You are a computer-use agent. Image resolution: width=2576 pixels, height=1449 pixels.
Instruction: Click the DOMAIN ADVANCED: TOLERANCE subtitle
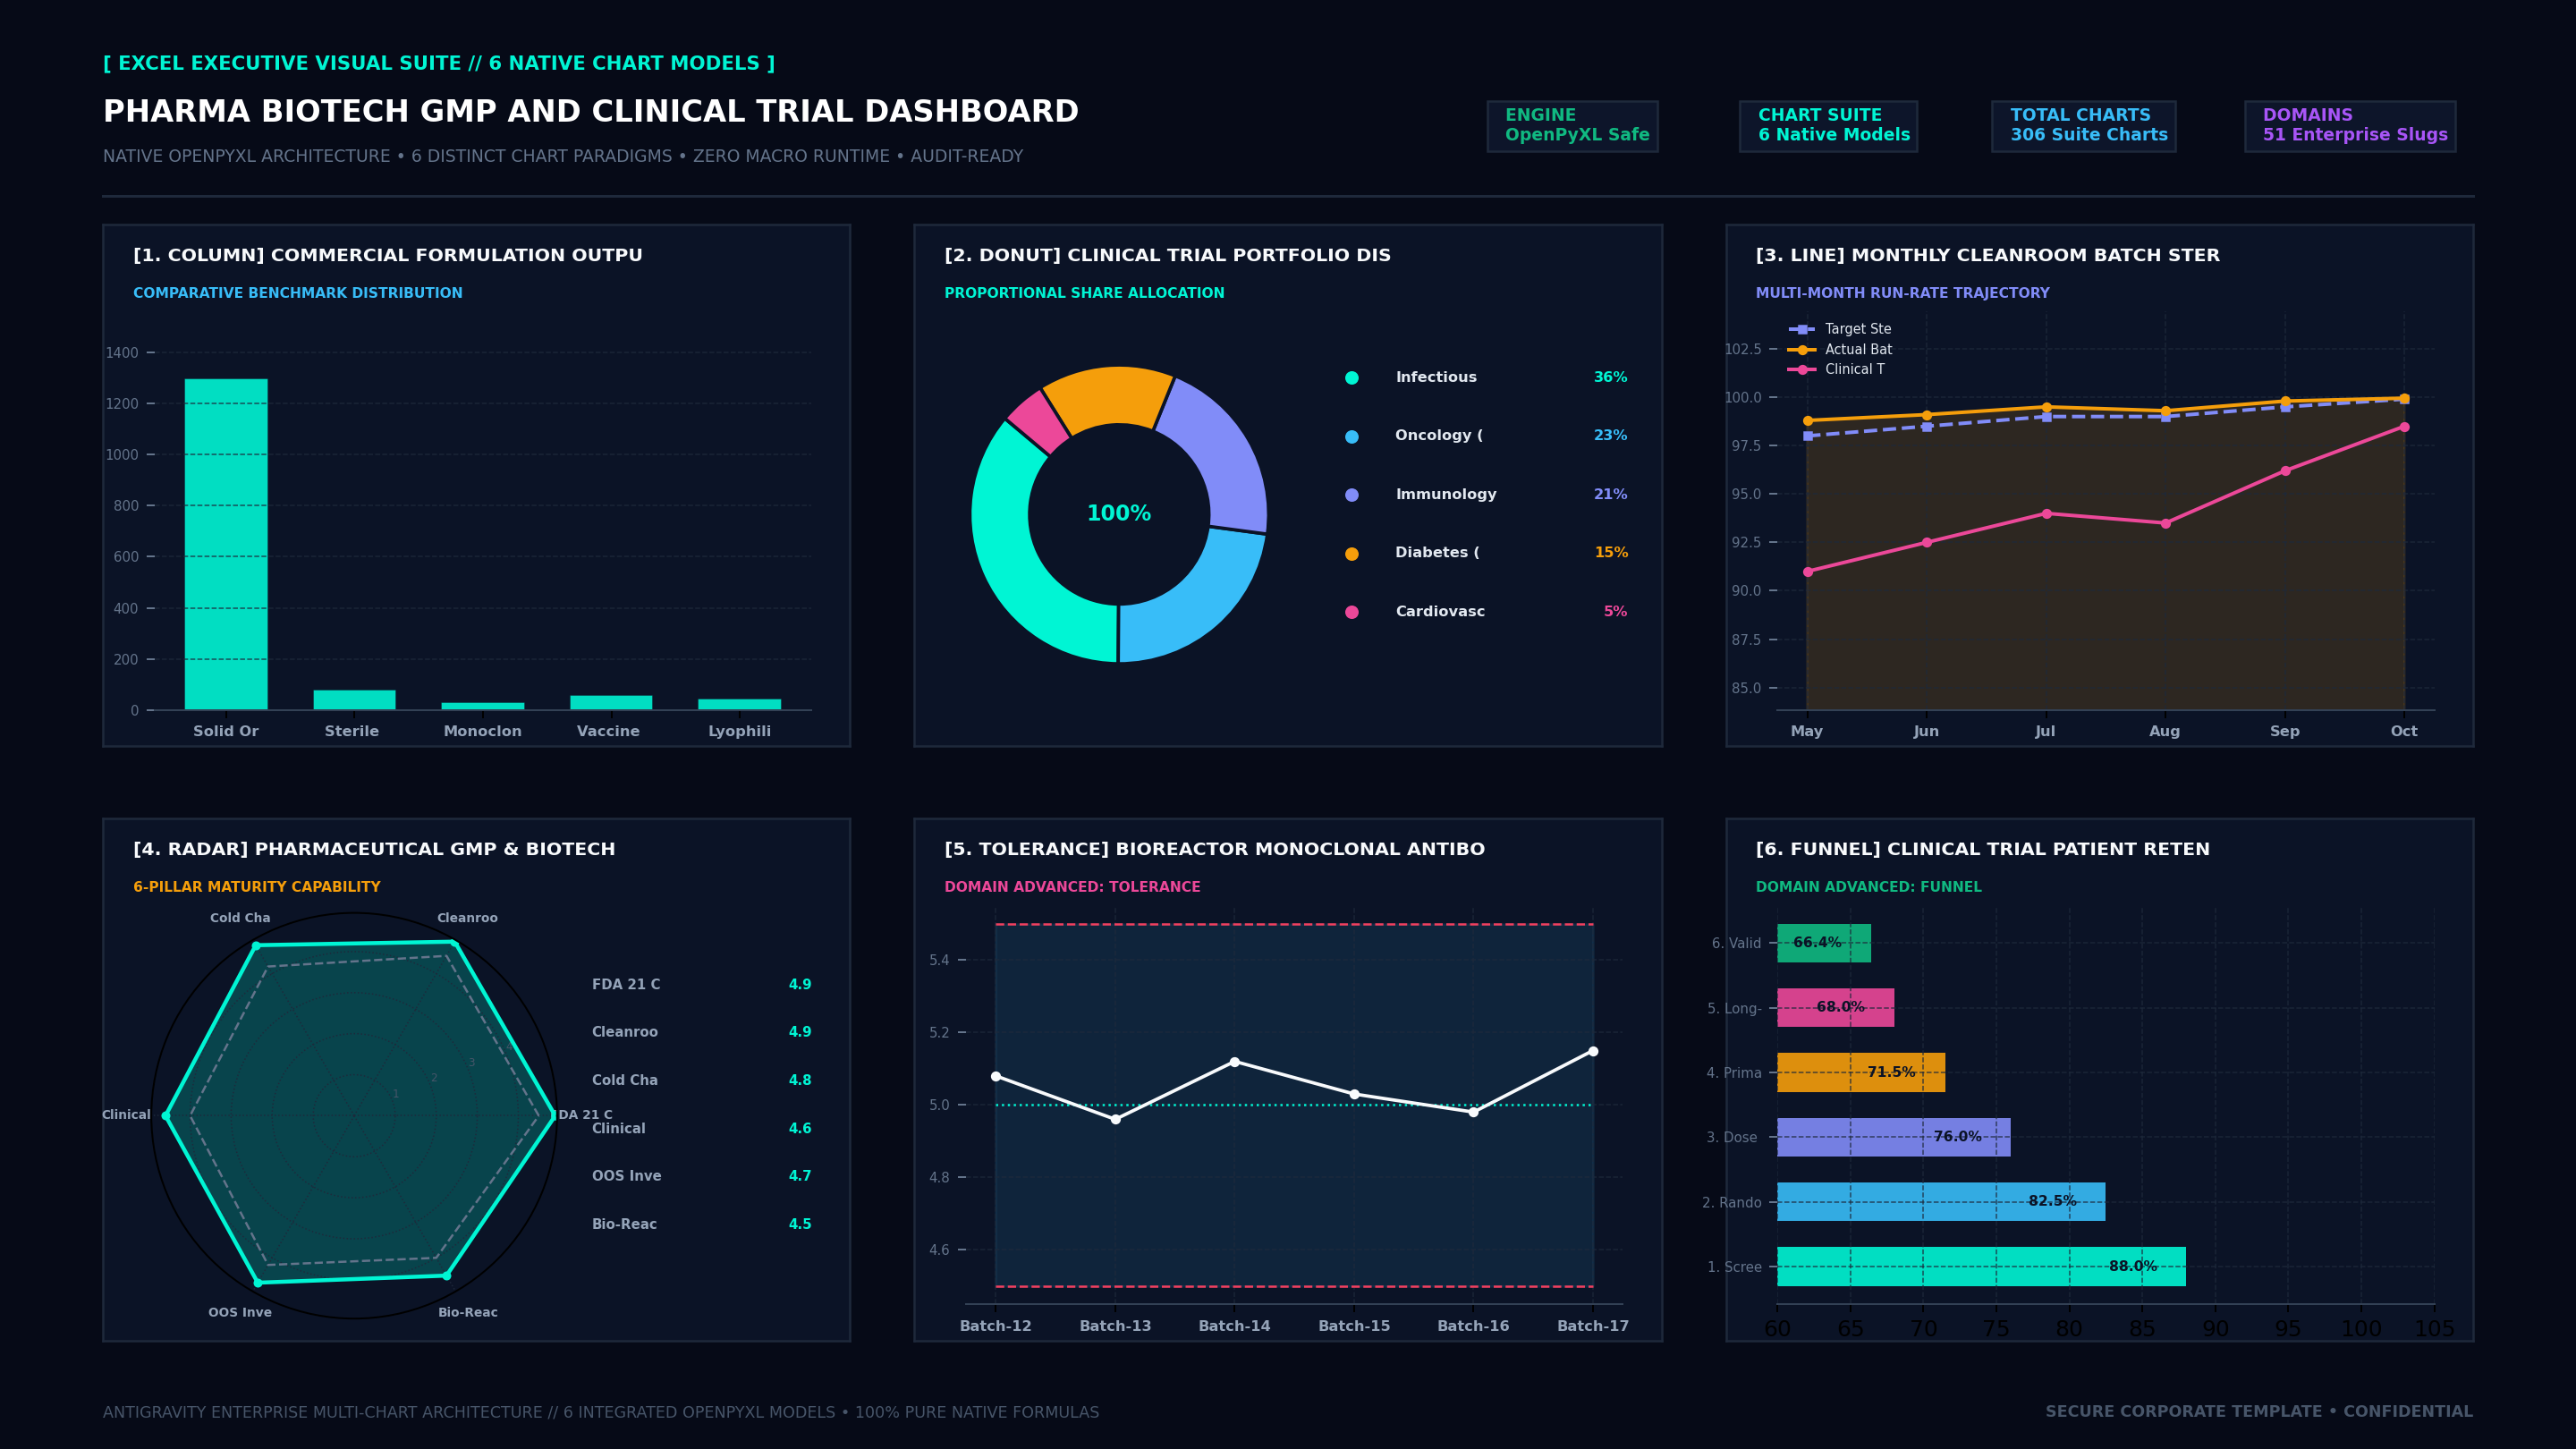click(x=1072, y=887)
